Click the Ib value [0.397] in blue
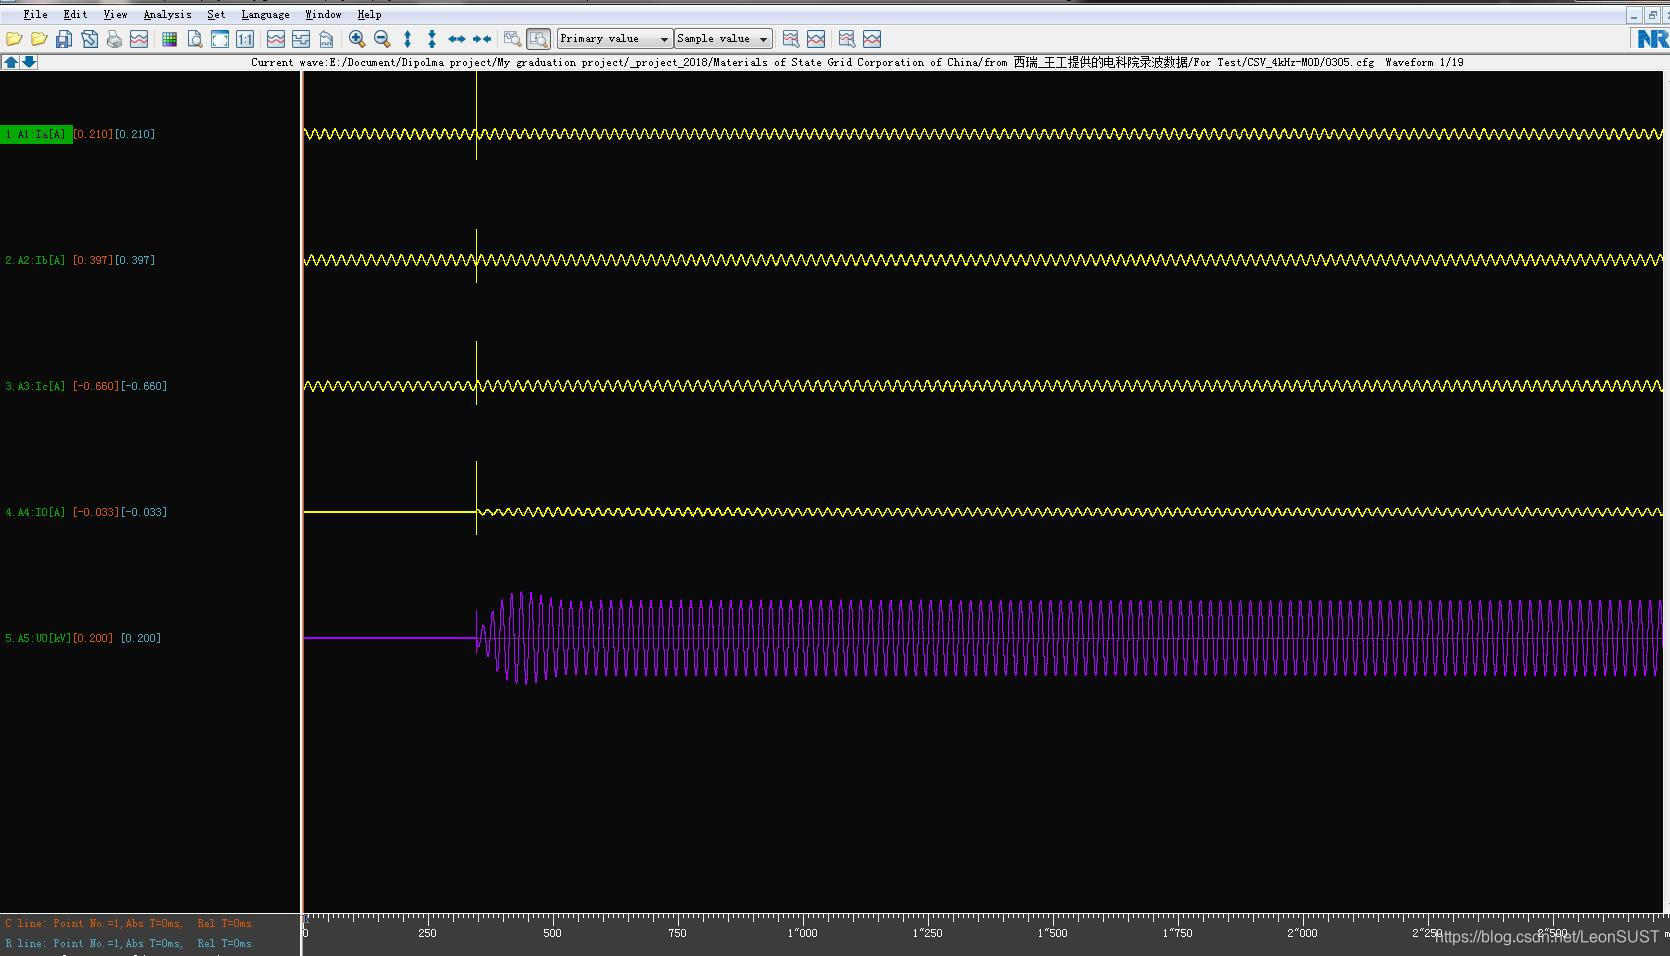Screen dimensions: 1670x956 pyautogui.click(x=135, y=260)
